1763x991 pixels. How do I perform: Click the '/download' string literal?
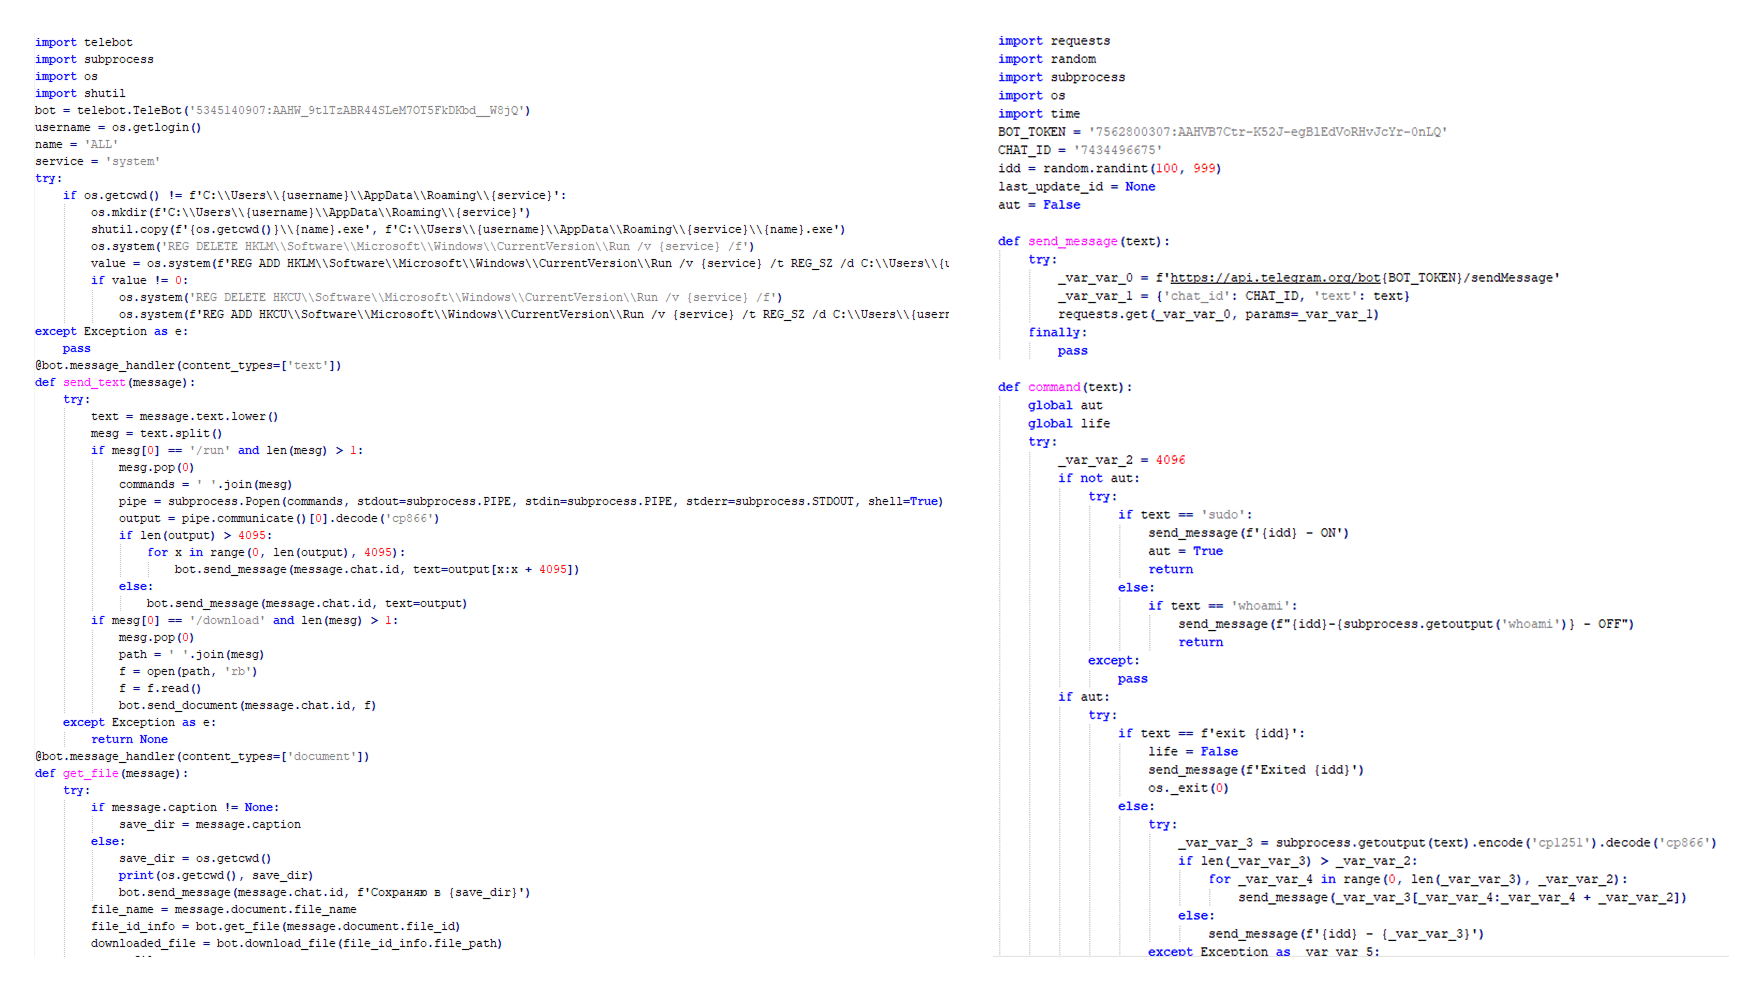click(x=230, y=620)
